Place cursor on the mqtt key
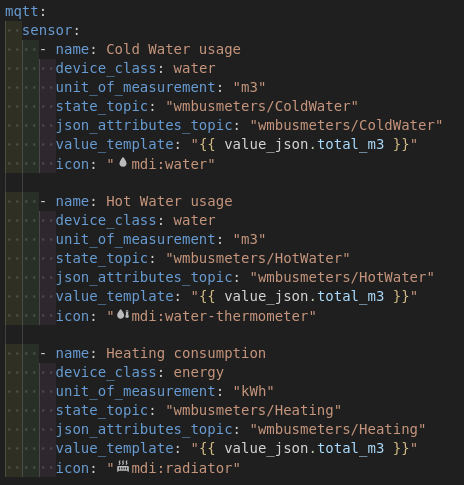Image resolution: width=464 pixels, height=485 pixels. (22, 12)
